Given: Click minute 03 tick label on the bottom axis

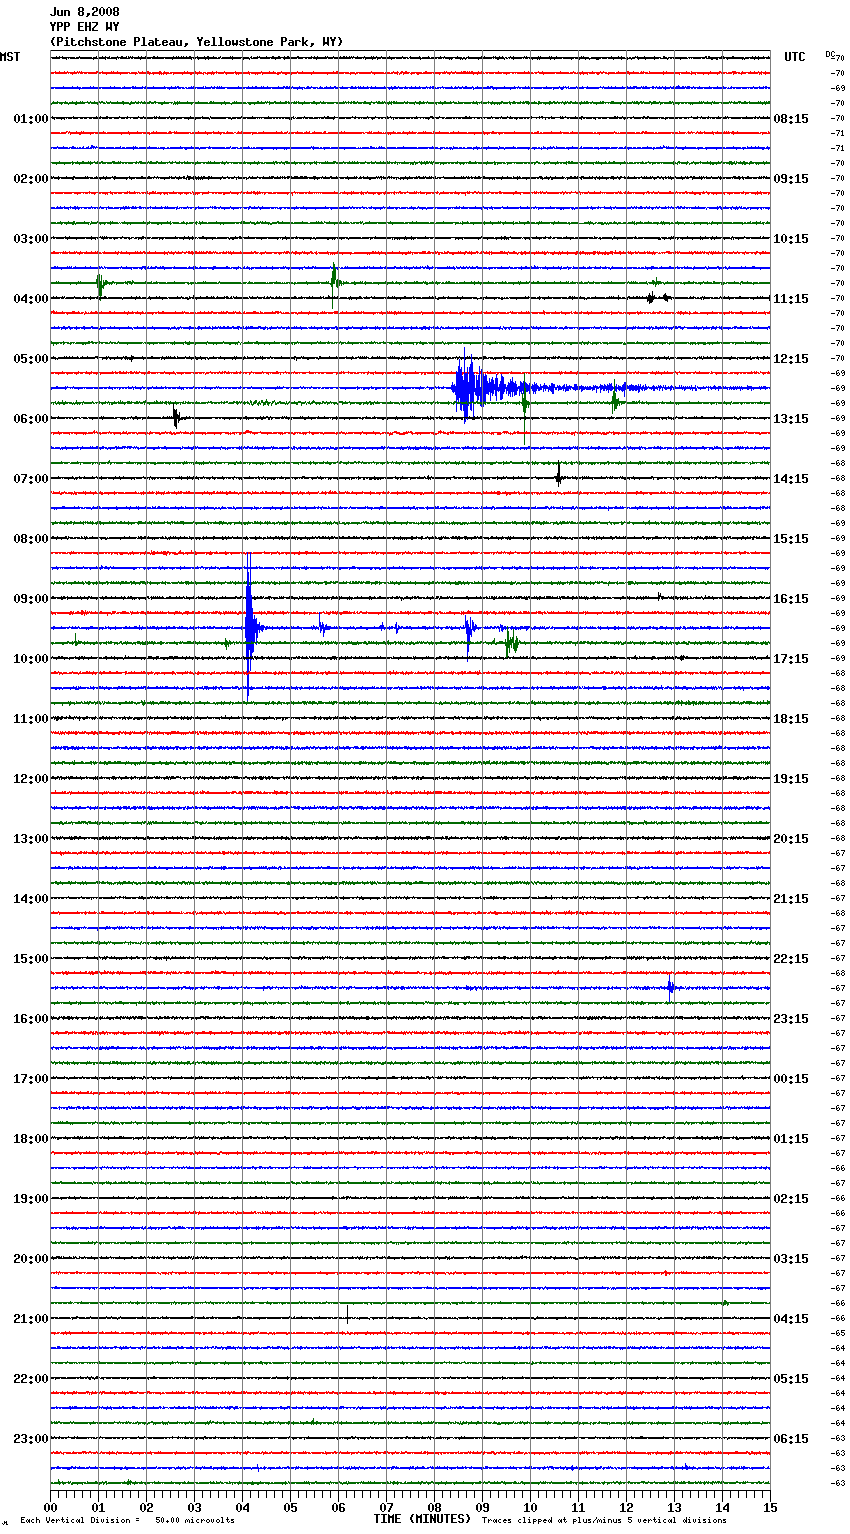Looking at the screenshot, I should (x=194, y=1507).
